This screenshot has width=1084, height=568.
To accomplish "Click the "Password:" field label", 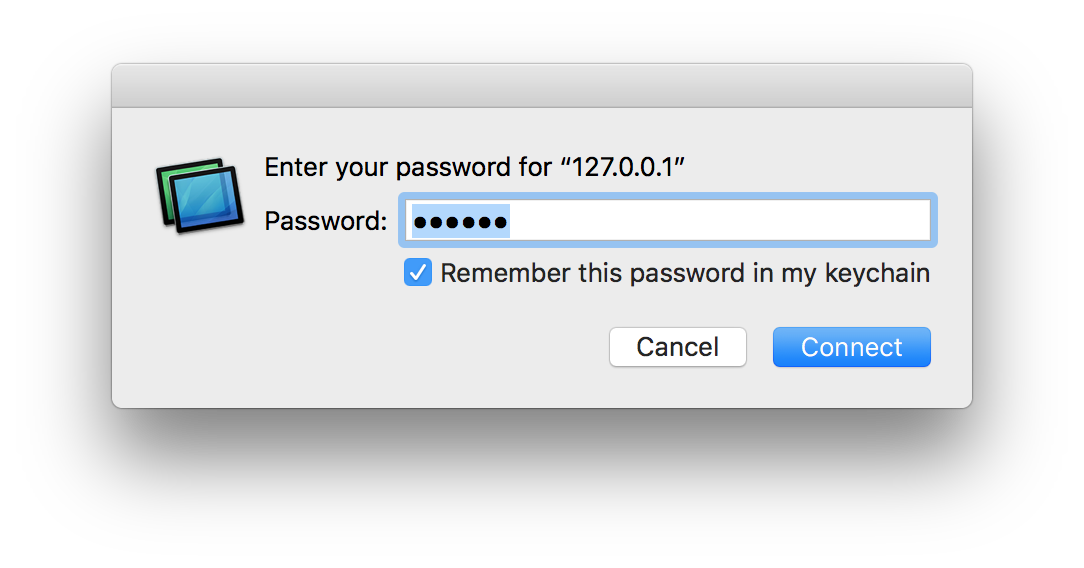I will [325, 221].
